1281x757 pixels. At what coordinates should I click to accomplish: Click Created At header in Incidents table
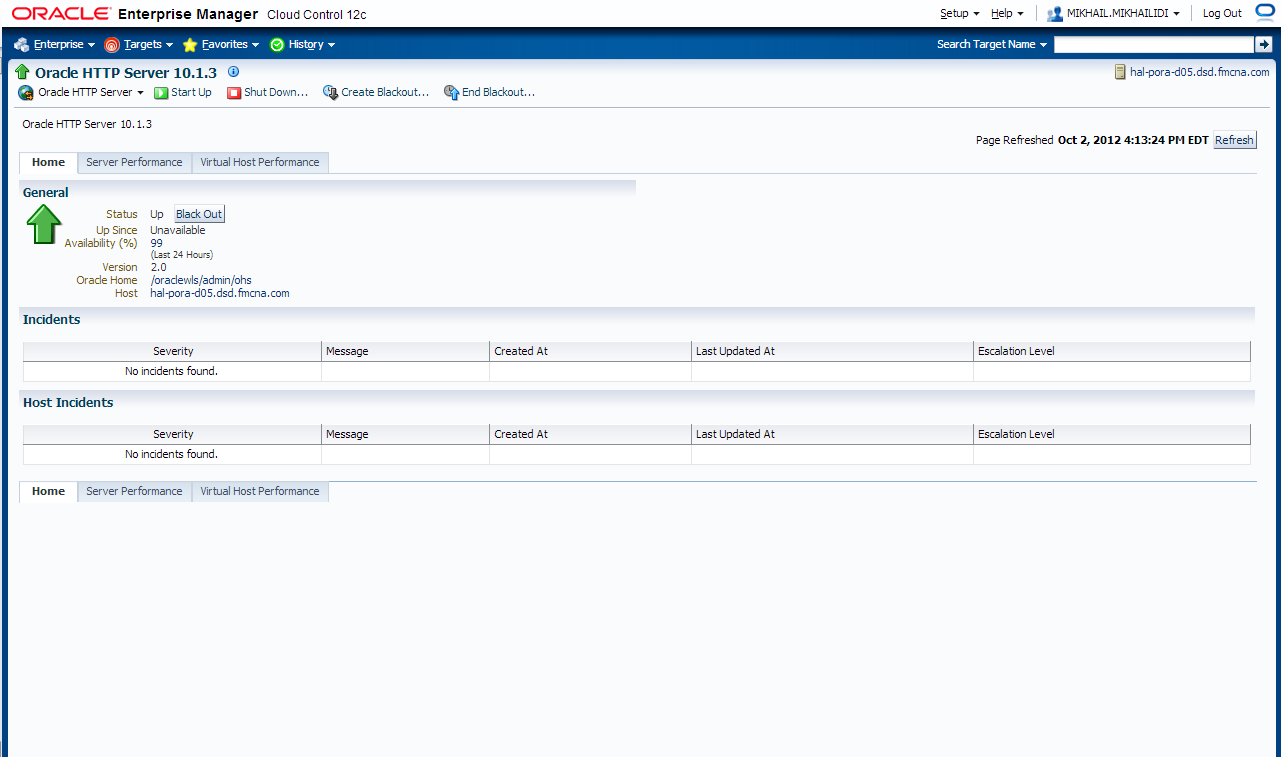(590, 351)
